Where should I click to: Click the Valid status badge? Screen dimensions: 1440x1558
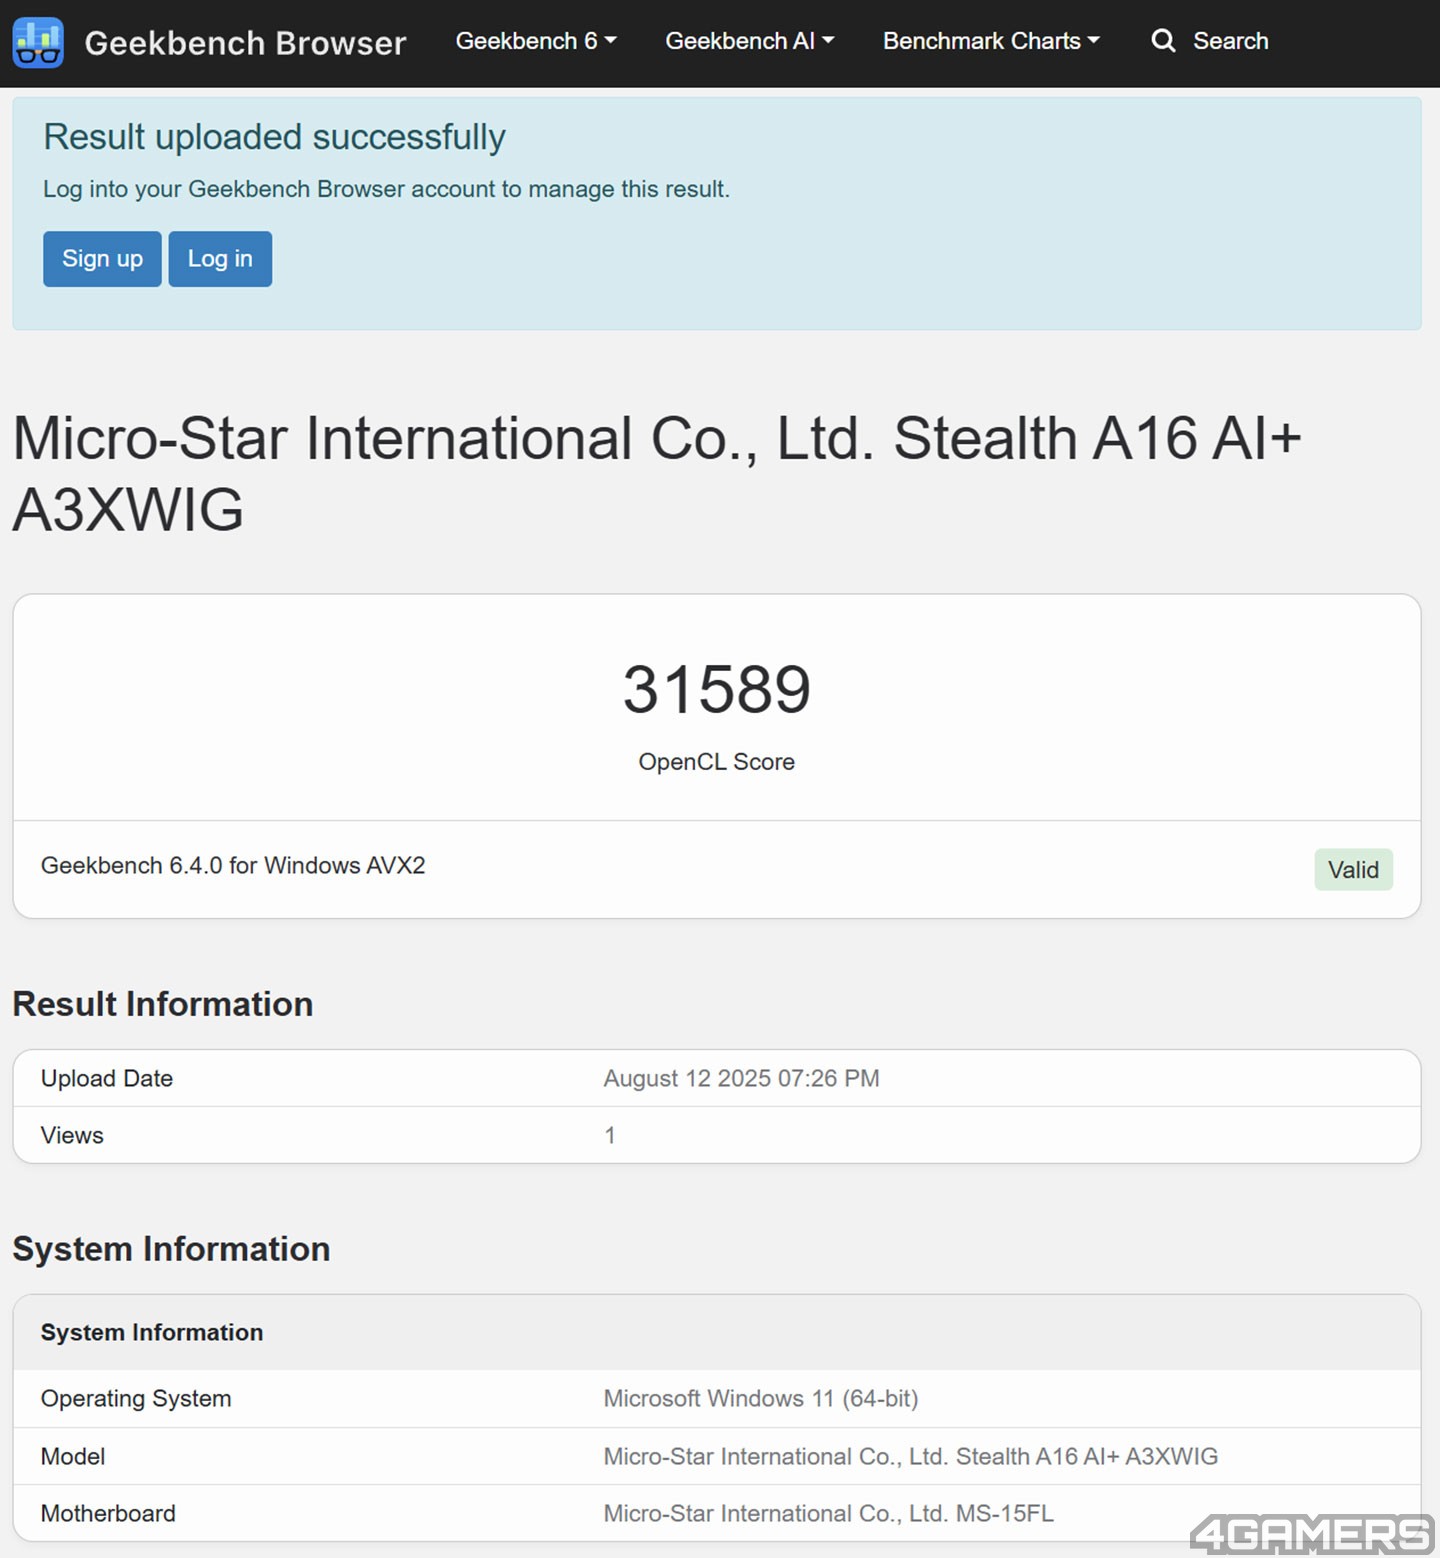[1353, 870]
